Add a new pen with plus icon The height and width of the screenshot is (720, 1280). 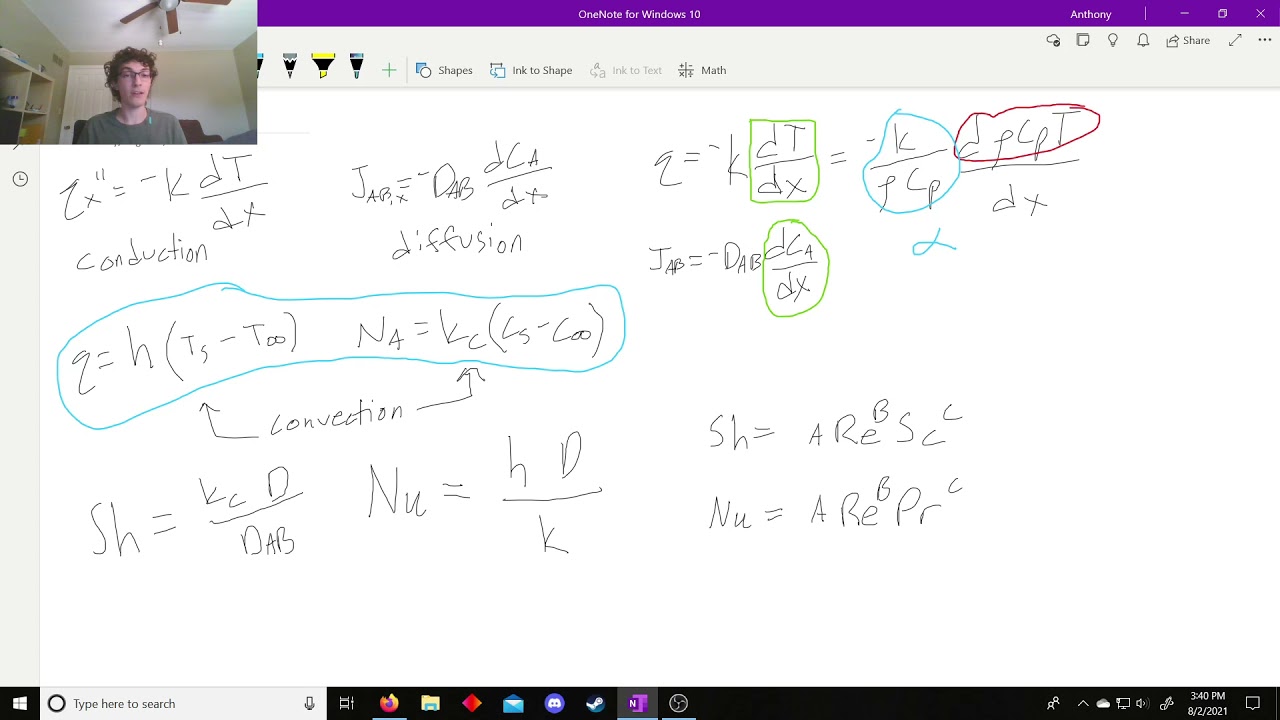389,70
